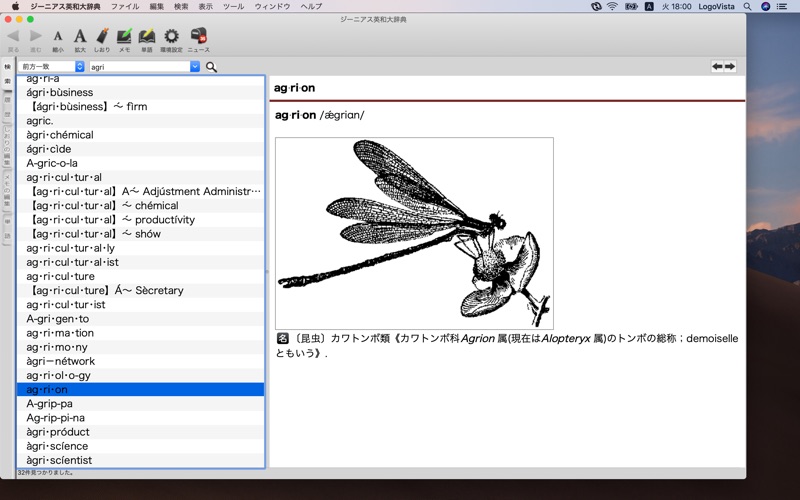Select the ágri·bùsiness entry
This screenshot has height=500, width=800.
pos(140,92)
